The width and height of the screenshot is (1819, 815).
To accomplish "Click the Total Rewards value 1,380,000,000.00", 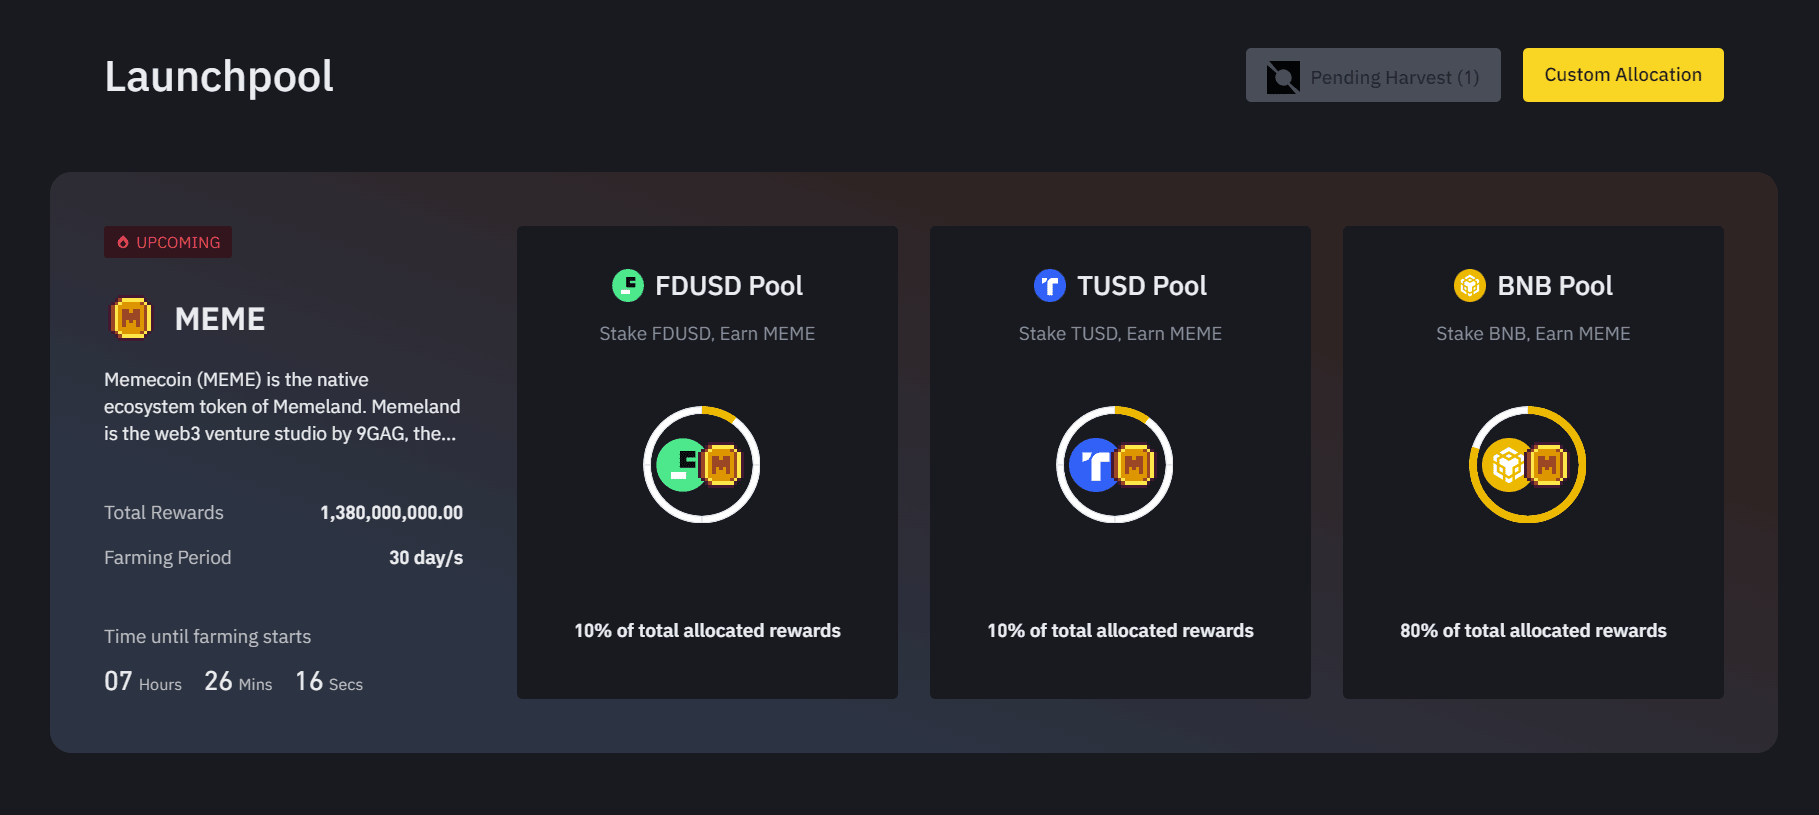I will tap(391, 512).
